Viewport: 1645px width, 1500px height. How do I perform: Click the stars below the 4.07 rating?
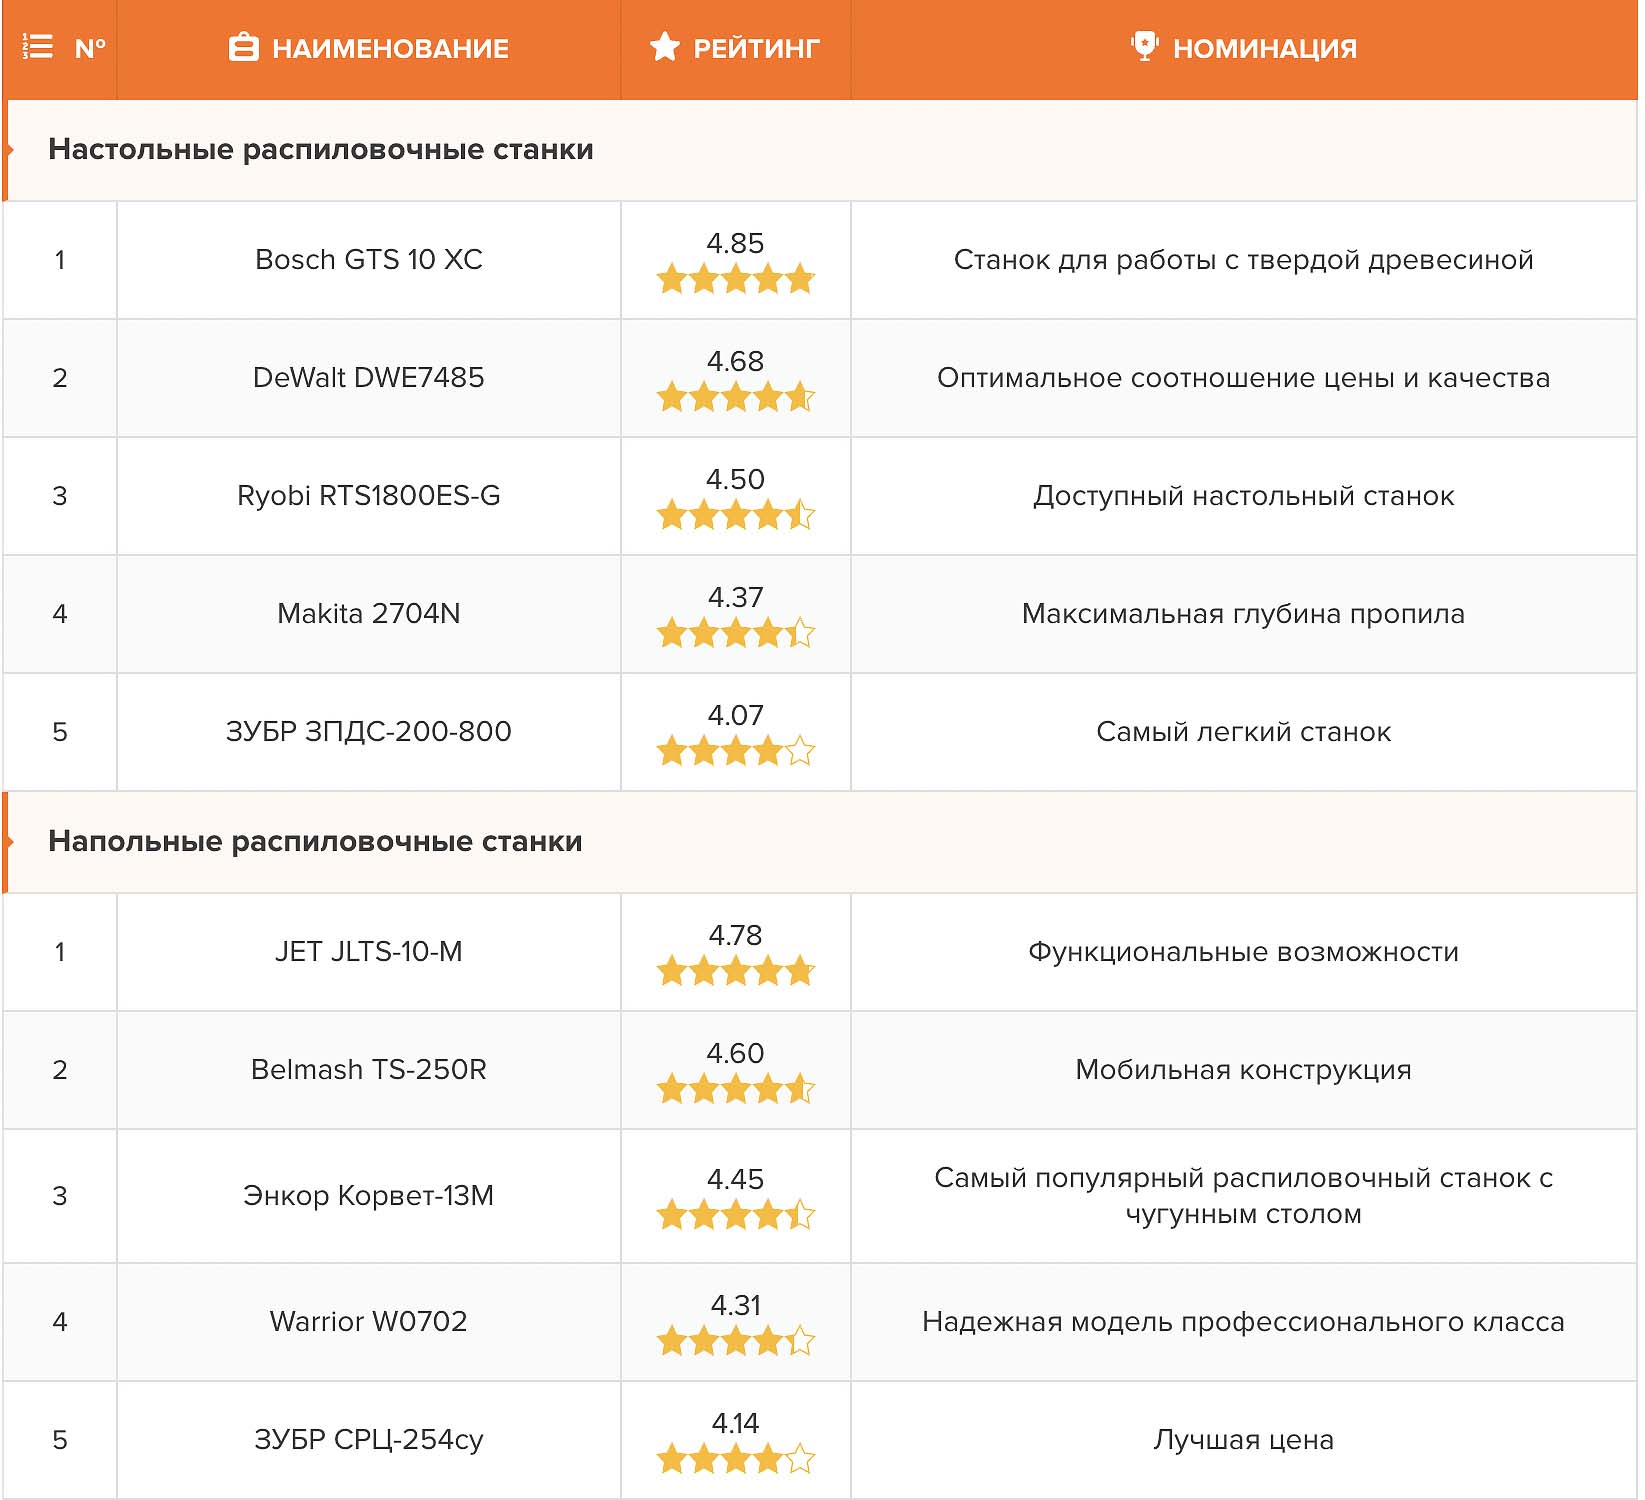coord(735,751)
